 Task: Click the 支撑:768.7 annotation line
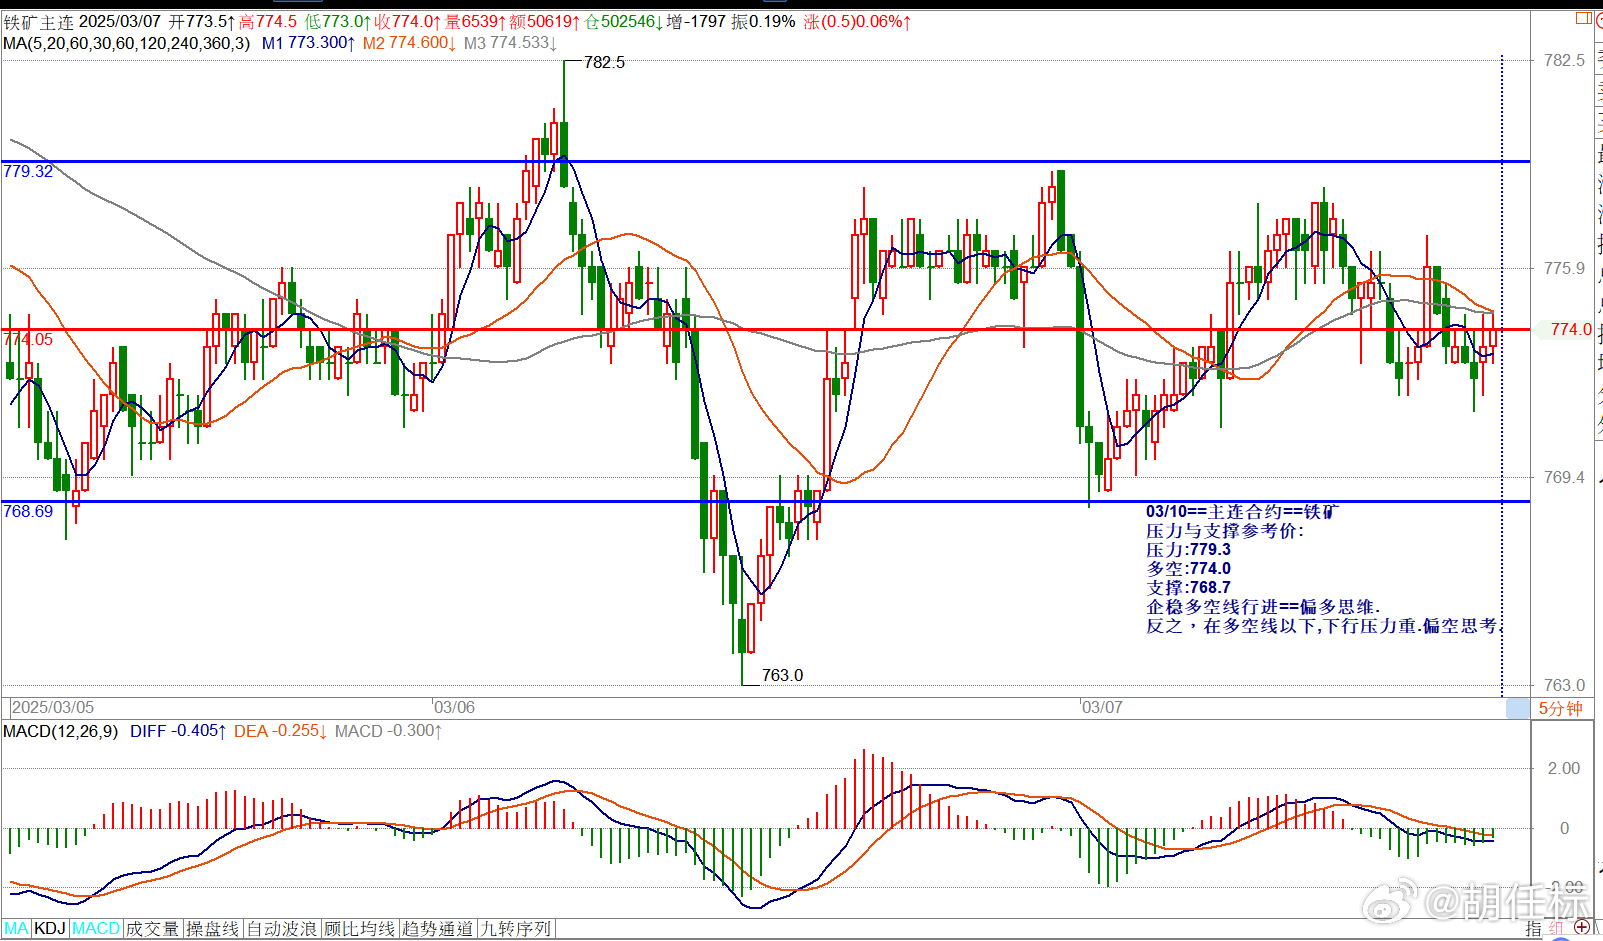pyautogui.click(x=1188, y=587)
